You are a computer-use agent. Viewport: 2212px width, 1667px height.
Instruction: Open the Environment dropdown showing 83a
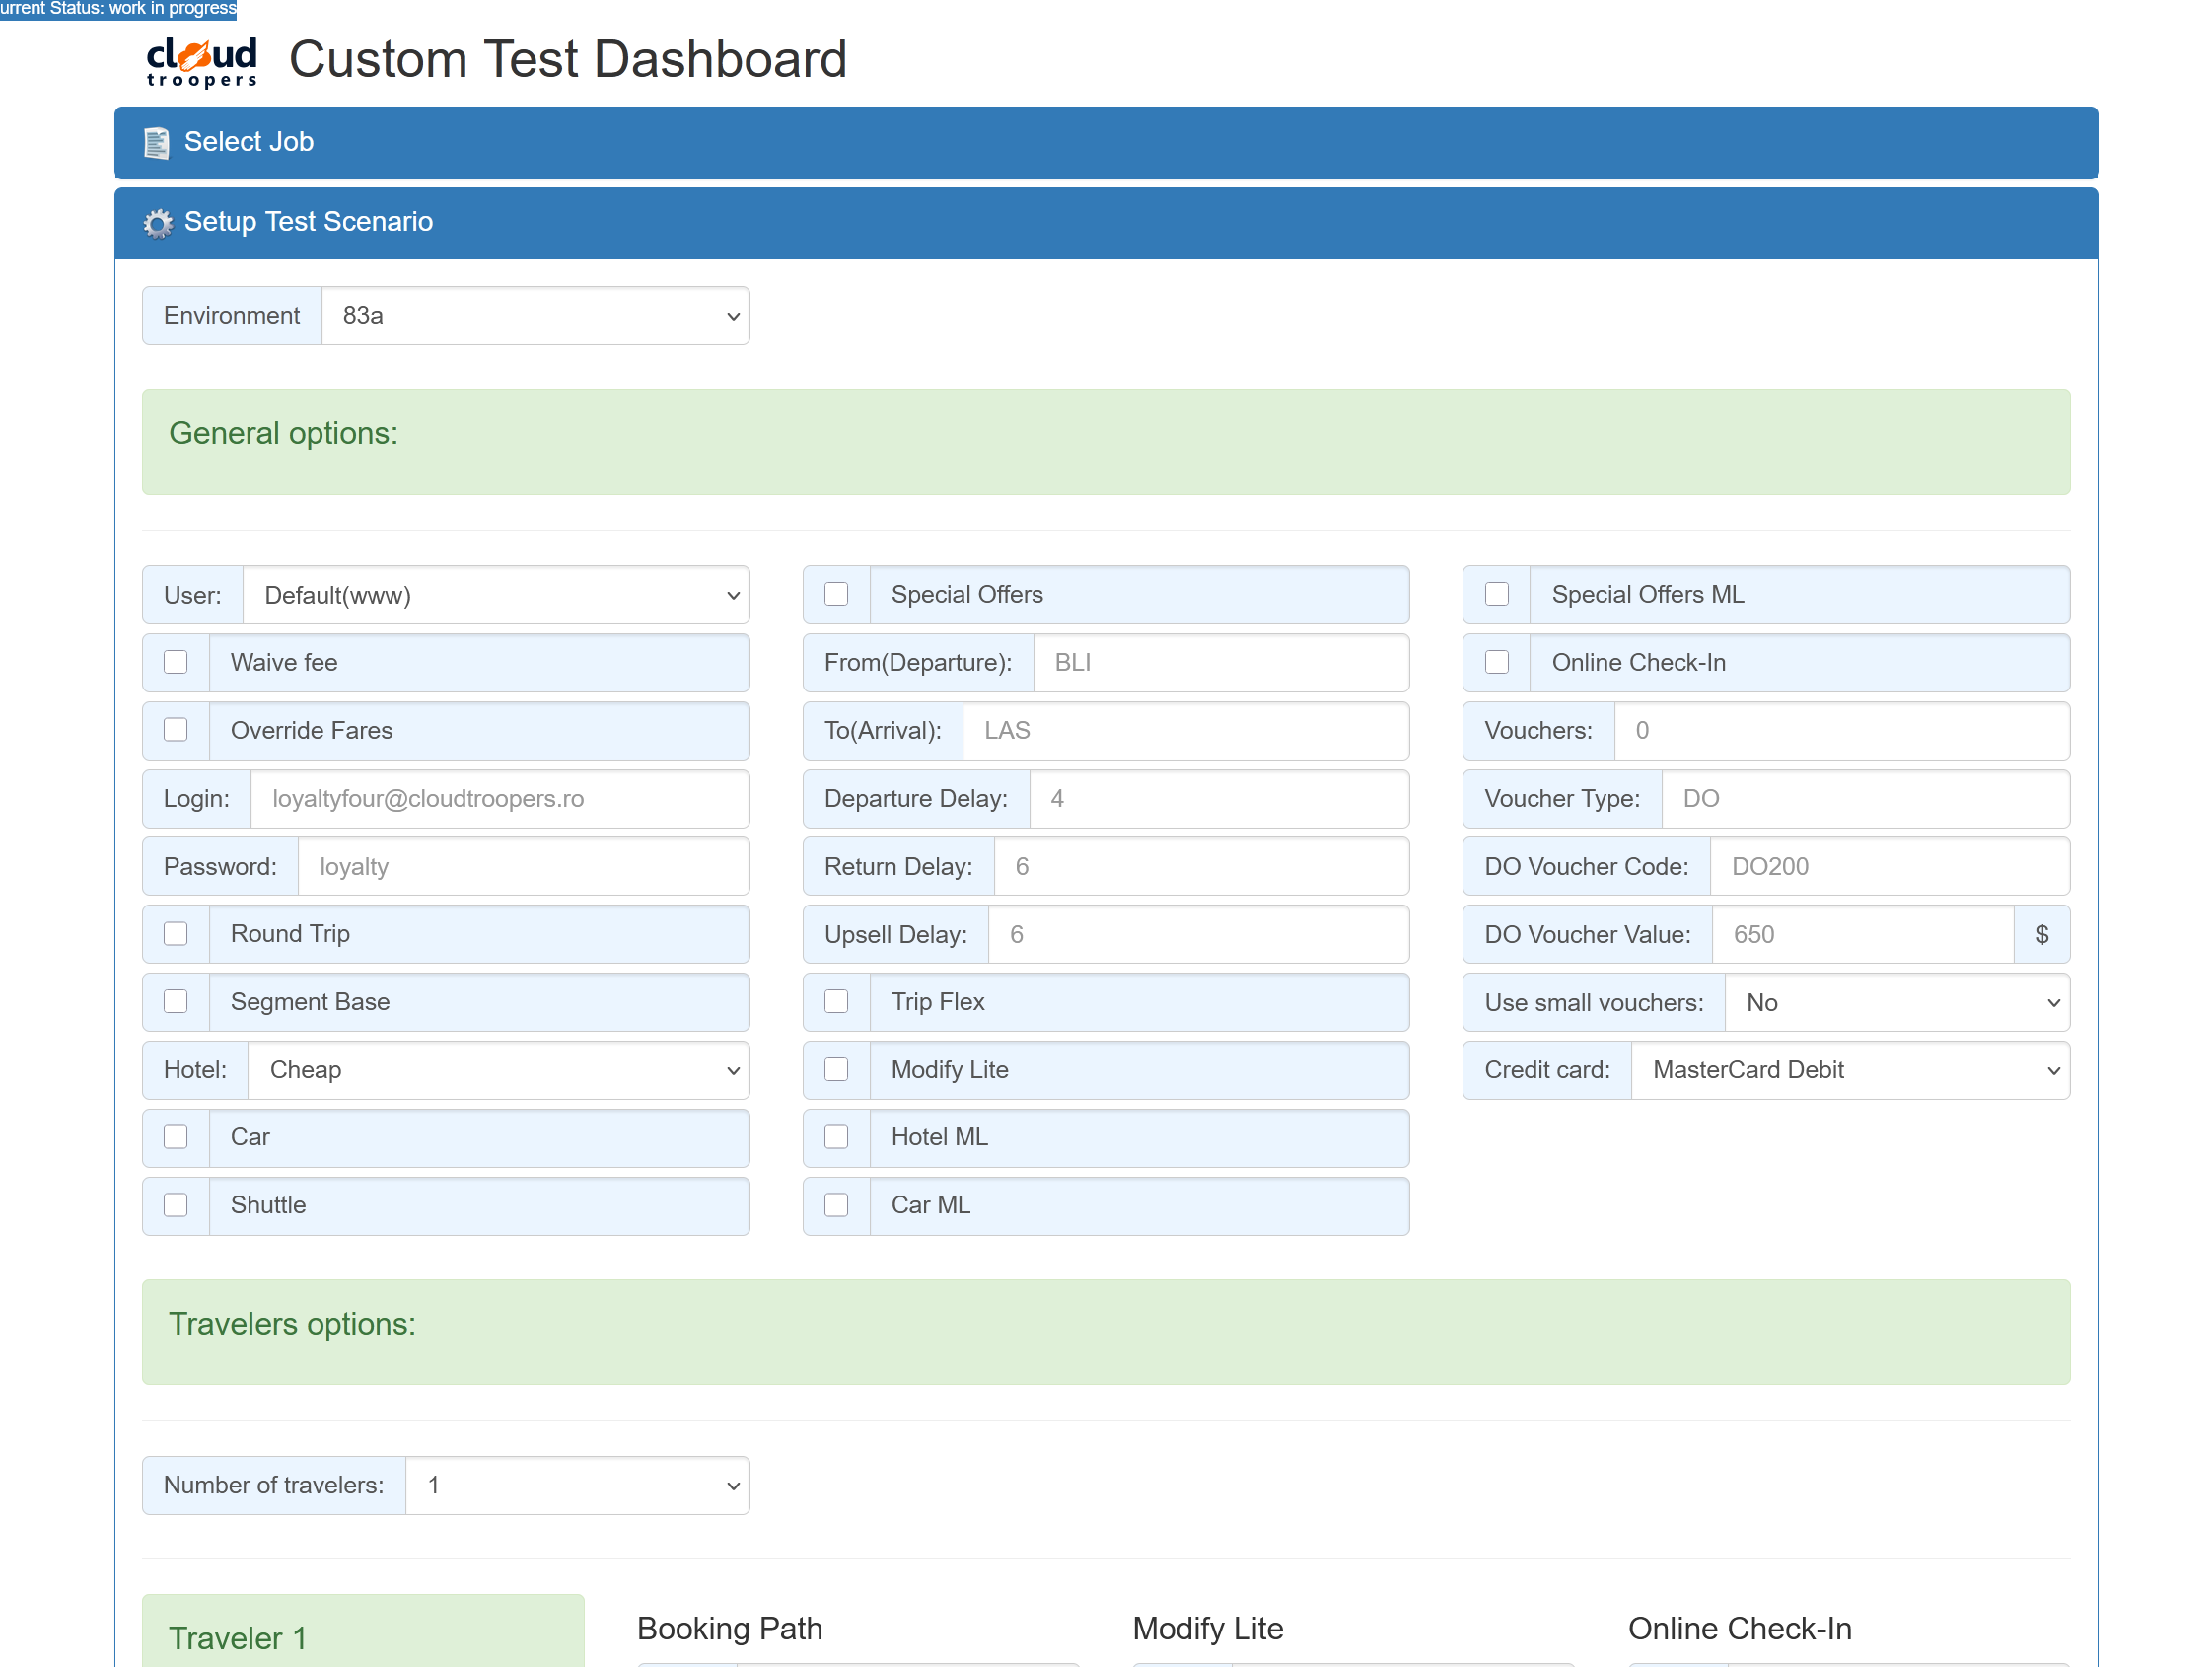[x=535, y=316]
